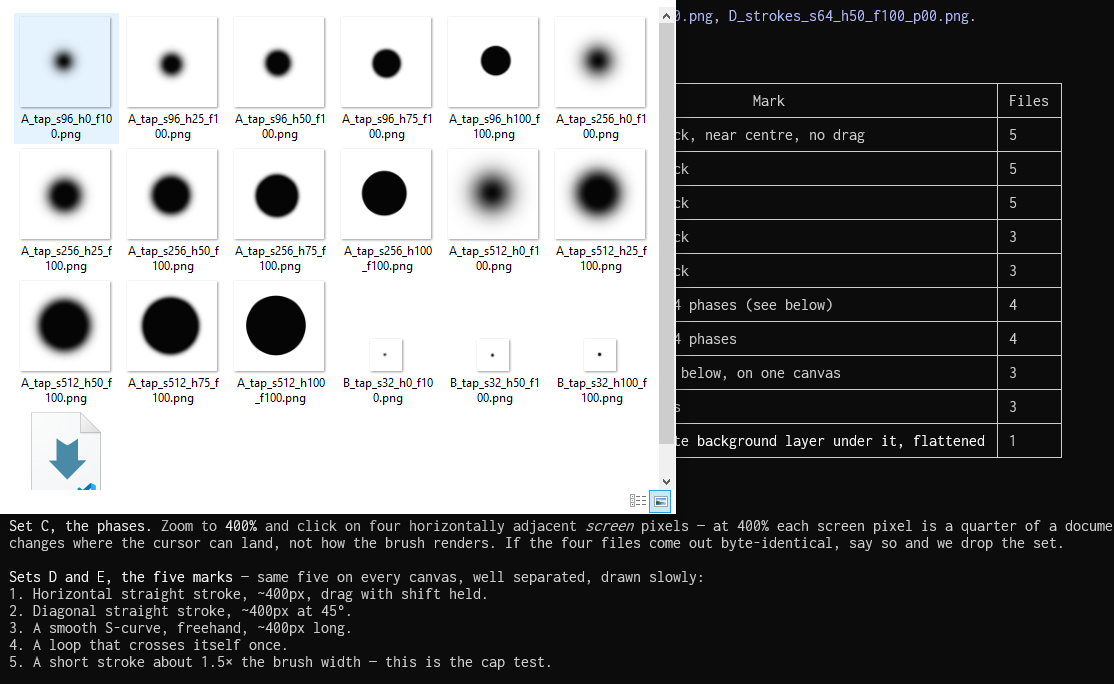Select the A_tap_s96_h0_f100.png thumbnail
Image resolution: width=1114 pixels, height=684 pixels.
(65, 62)
